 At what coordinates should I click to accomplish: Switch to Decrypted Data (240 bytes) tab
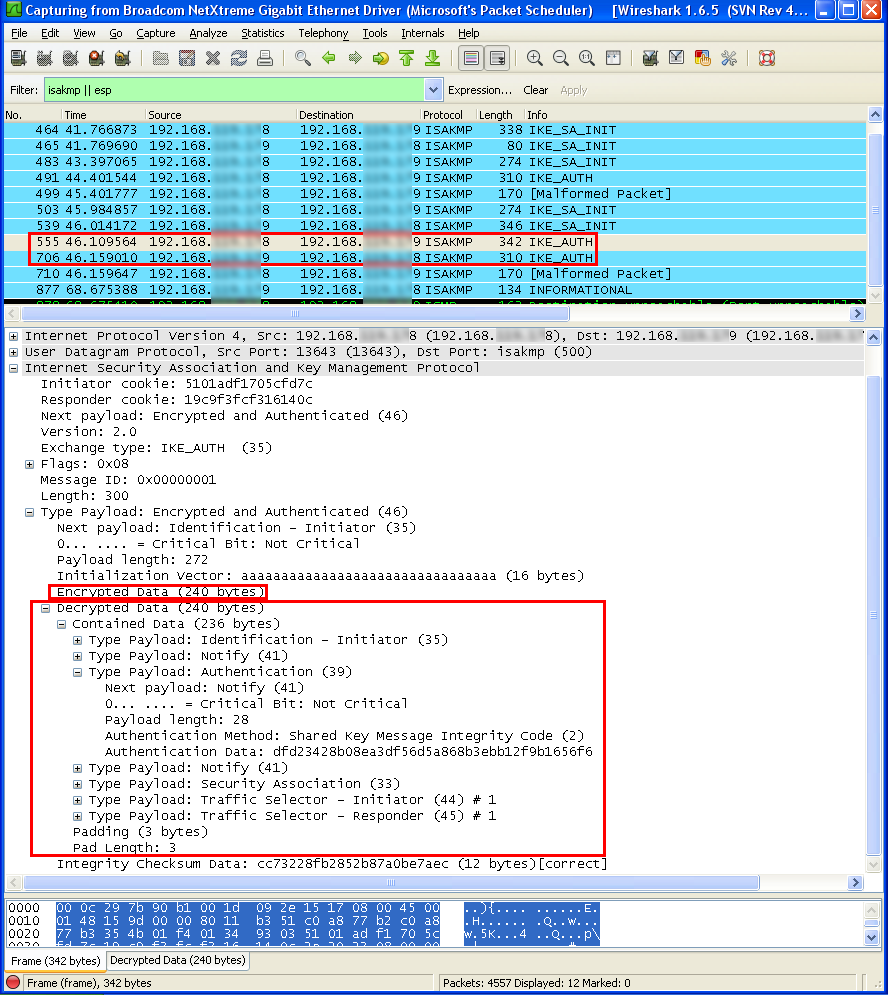177,960
